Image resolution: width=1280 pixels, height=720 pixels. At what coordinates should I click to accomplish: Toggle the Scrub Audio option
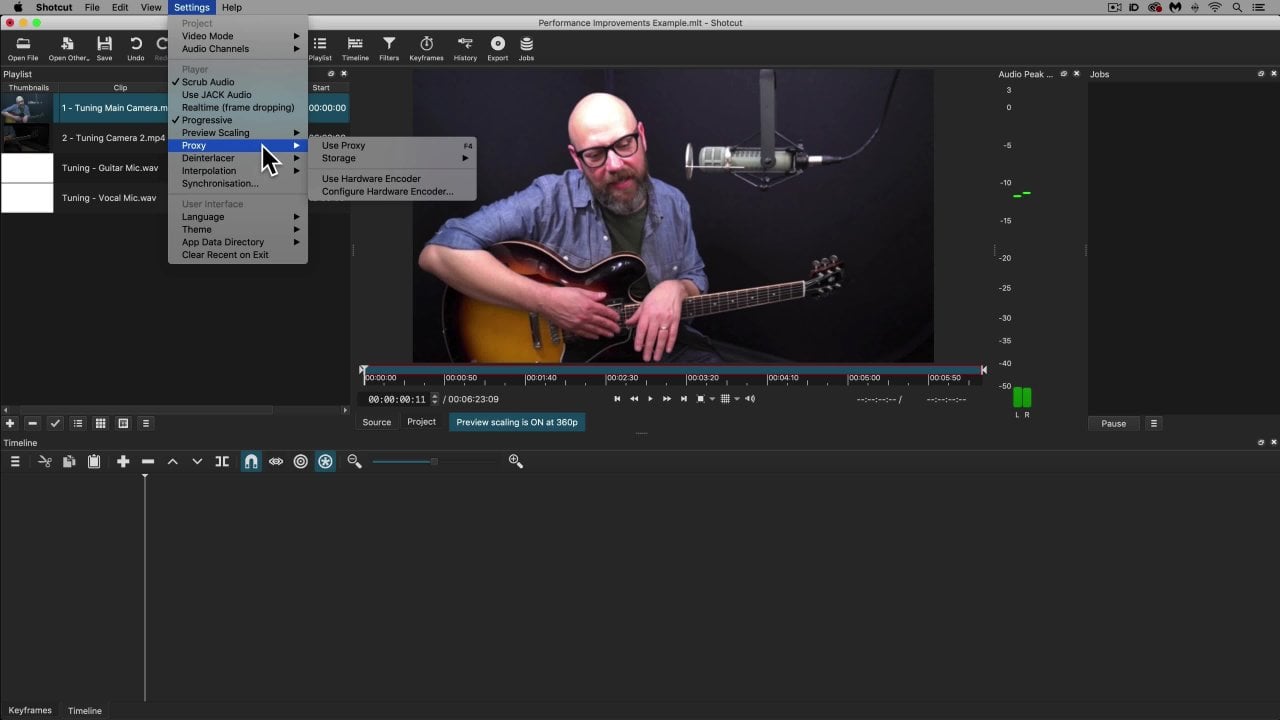(208, 82)
